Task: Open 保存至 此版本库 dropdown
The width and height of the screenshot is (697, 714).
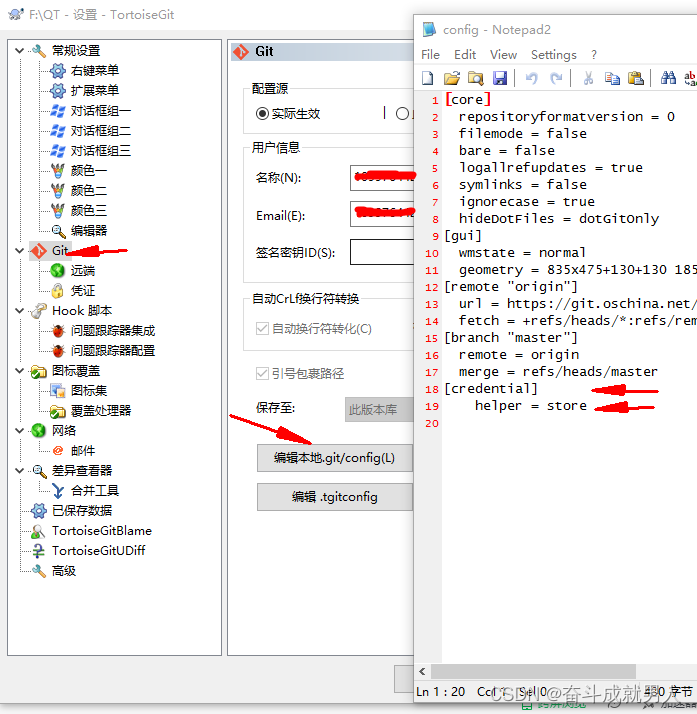Action: pos(379,409)
